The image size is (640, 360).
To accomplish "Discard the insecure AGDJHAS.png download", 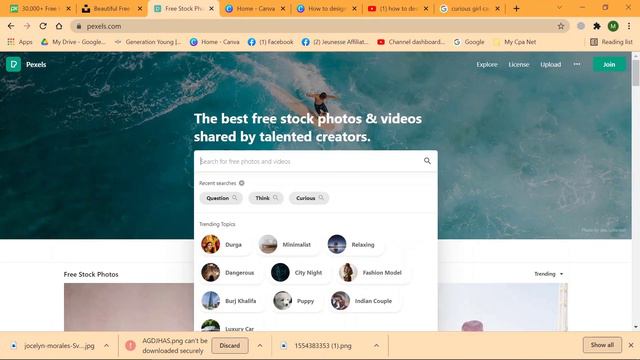I will (x=230, y=346).
